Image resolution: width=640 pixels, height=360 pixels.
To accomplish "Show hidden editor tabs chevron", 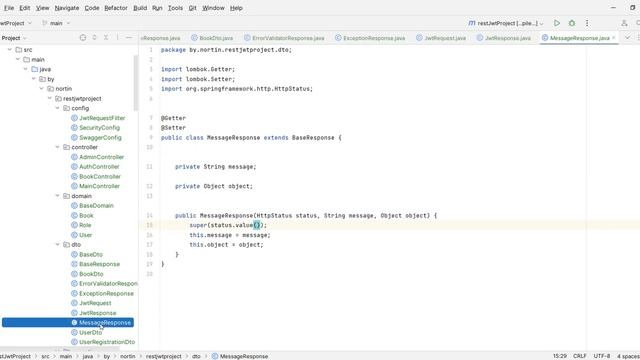I will click(x=627, y=38).
